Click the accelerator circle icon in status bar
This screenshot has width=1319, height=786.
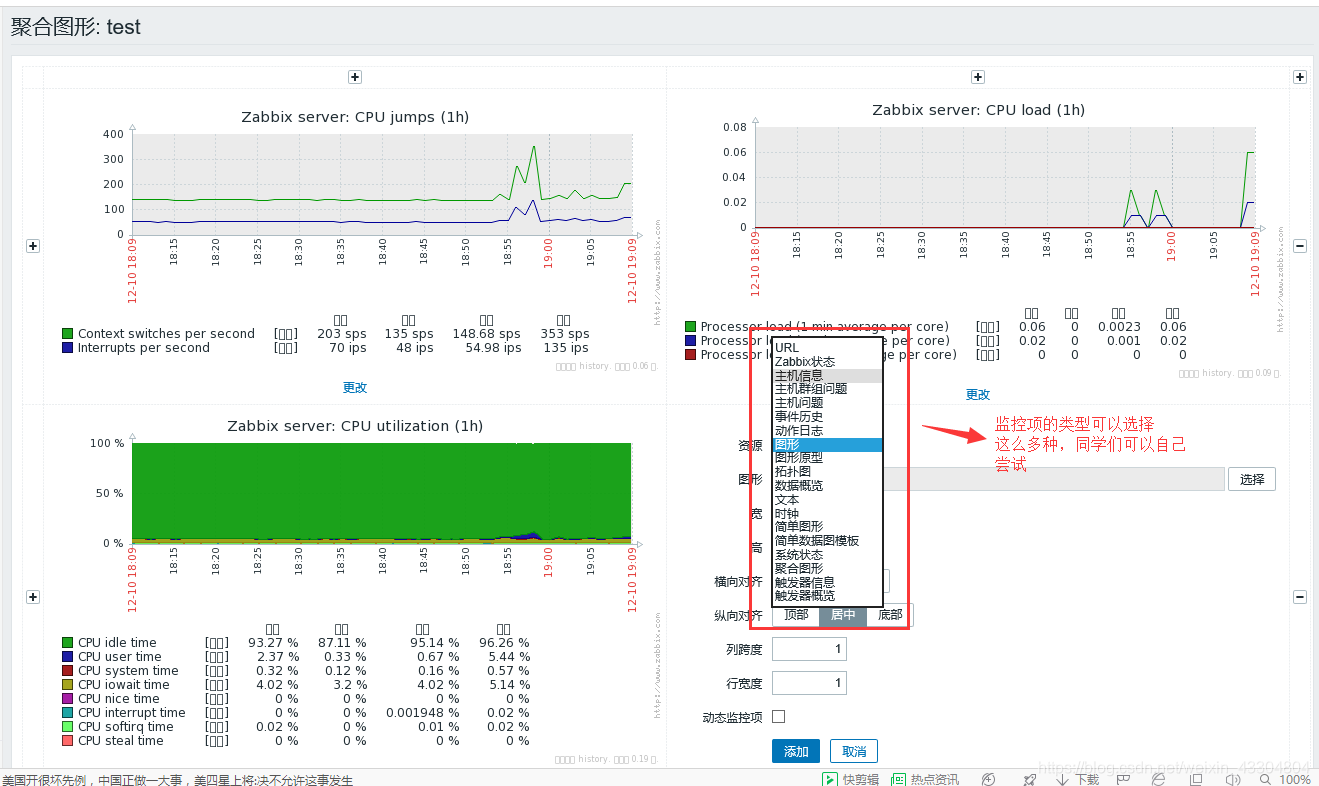point(989,779)
